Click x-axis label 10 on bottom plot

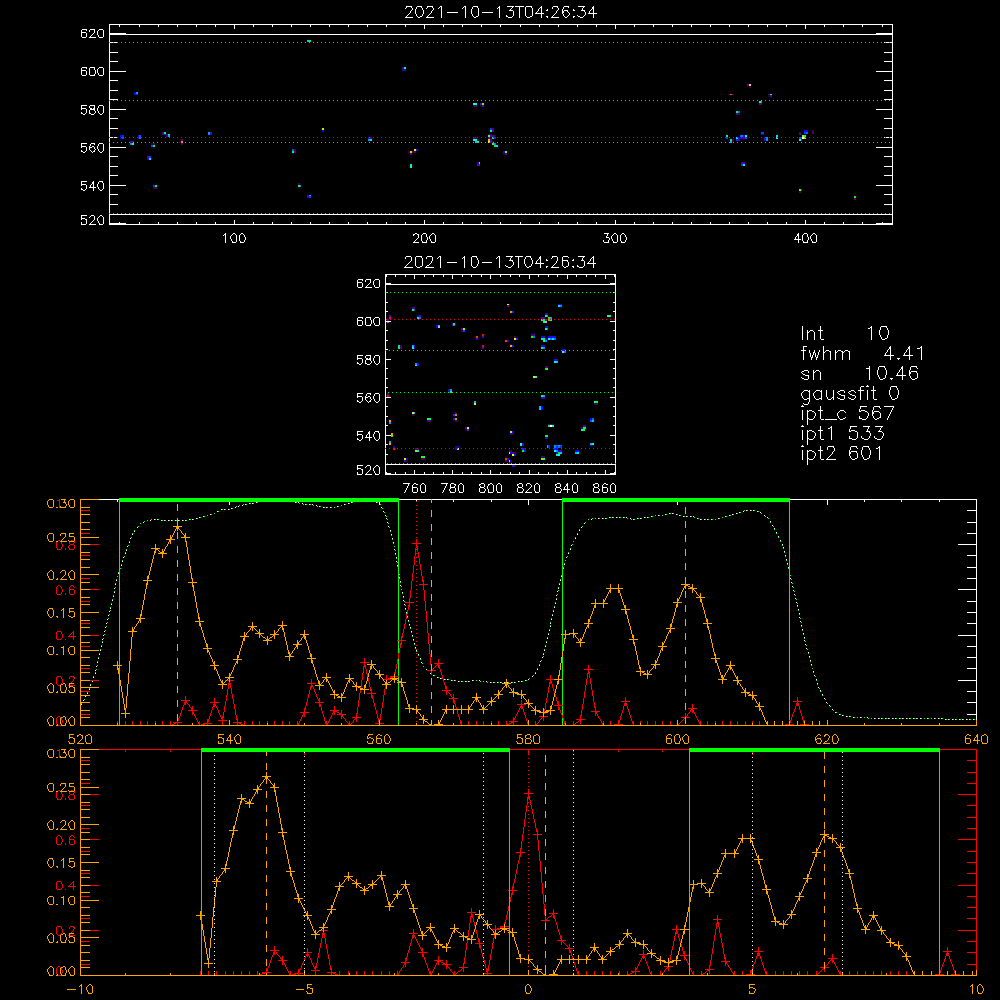pos(976,989)
